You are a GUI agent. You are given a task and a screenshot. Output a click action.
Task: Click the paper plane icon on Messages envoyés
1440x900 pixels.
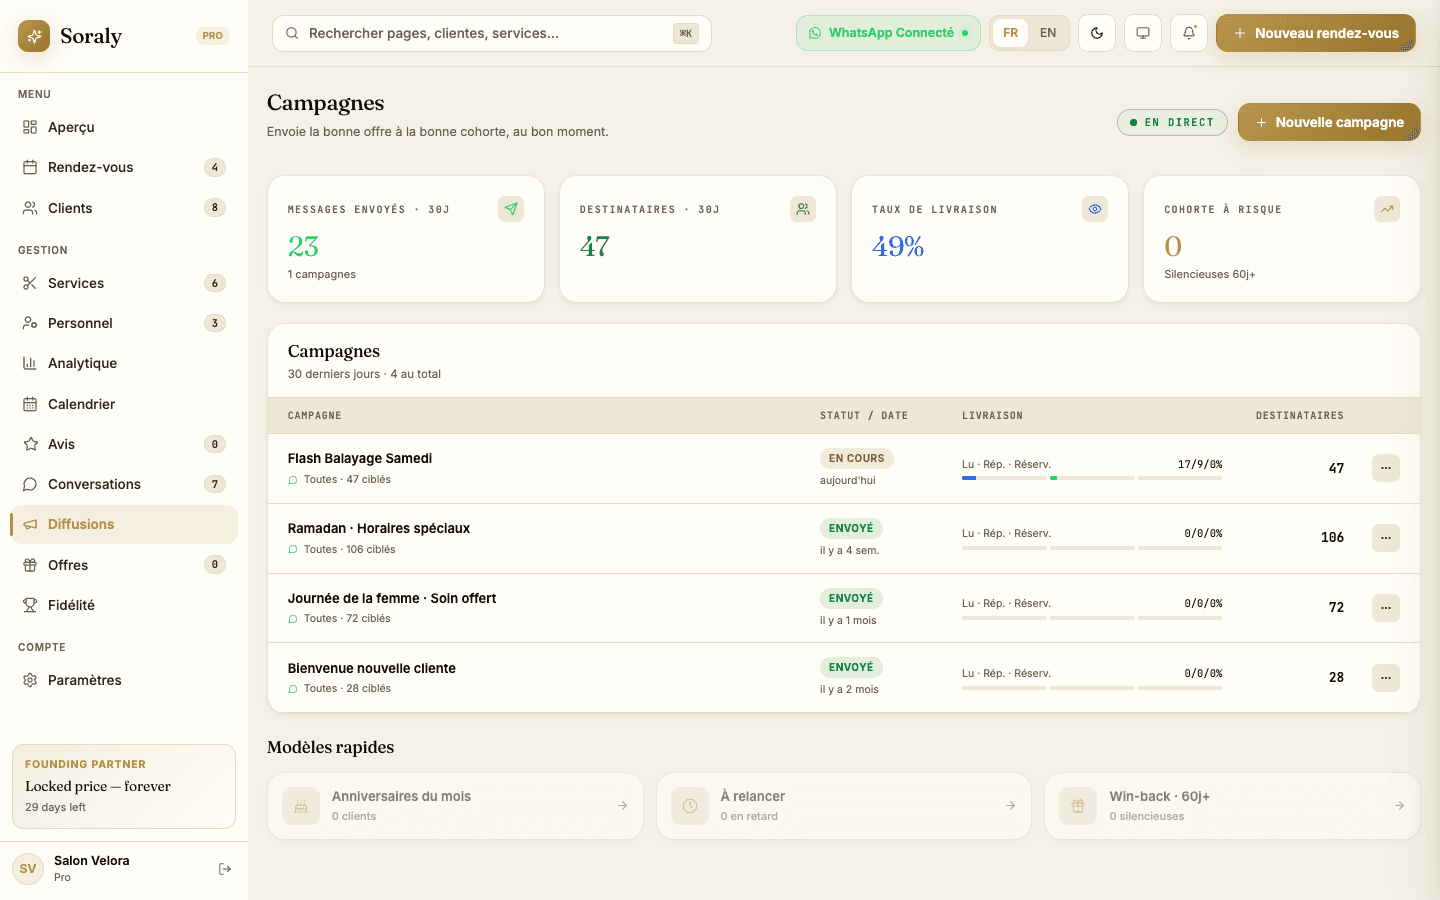[511, 209]
